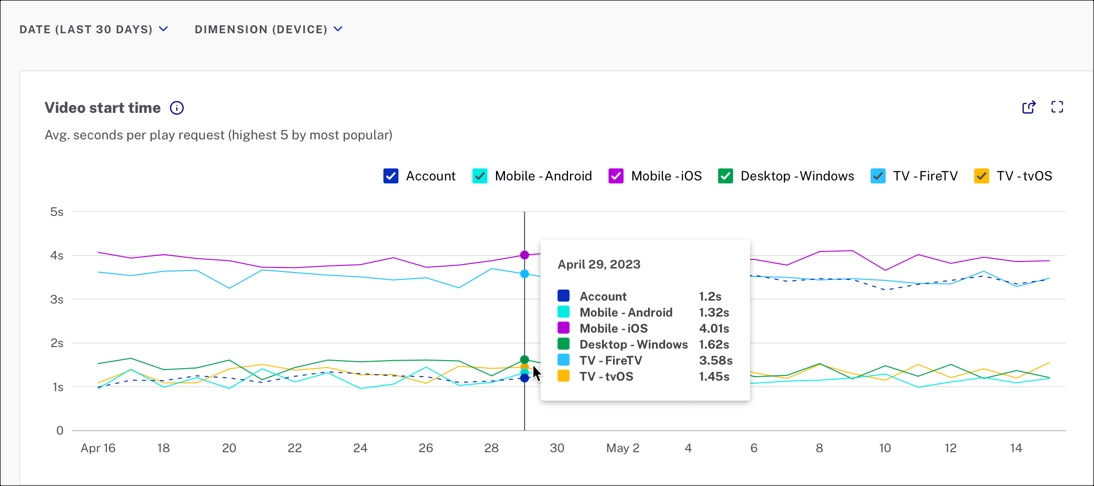Uncheck the Account series checkbox
The height and width of the screenshot is (486, 1094).
(x=391, y=176)
